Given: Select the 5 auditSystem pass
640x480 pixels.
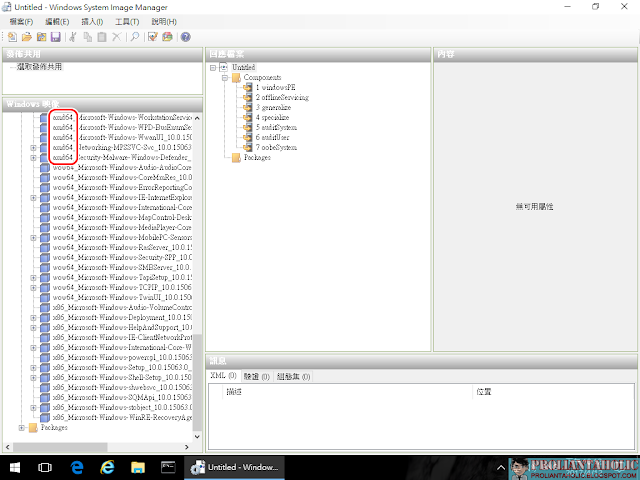Looking at the screenshot, I should tap(276, 127).
